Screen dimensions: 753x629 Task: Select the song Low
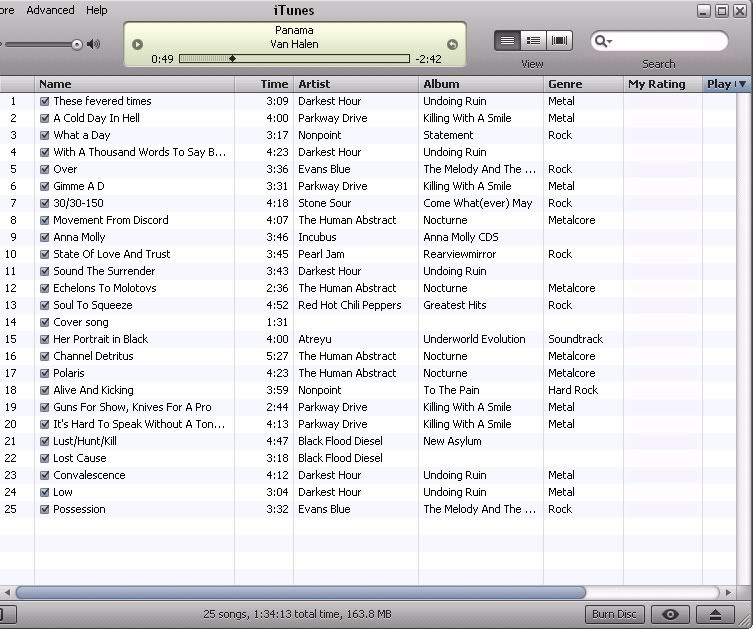[x=63, y=492]
